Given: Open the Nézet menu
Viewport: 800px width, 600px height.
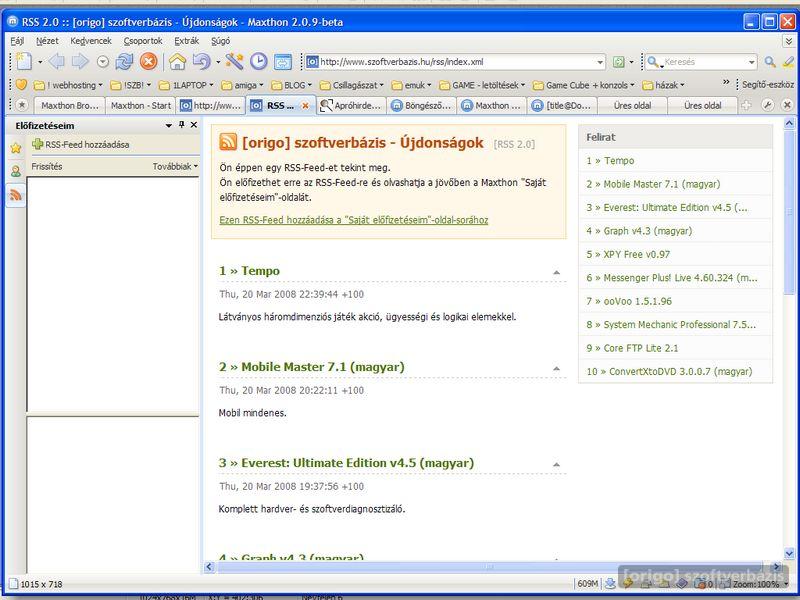Looking at the screenshot, I should 47,41.
